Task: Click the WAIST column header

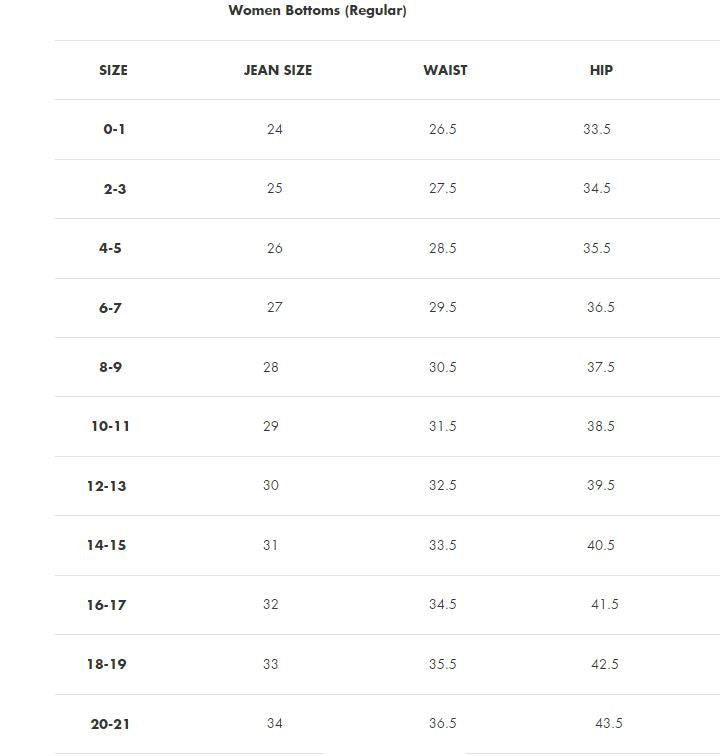Action: (445, 70)
